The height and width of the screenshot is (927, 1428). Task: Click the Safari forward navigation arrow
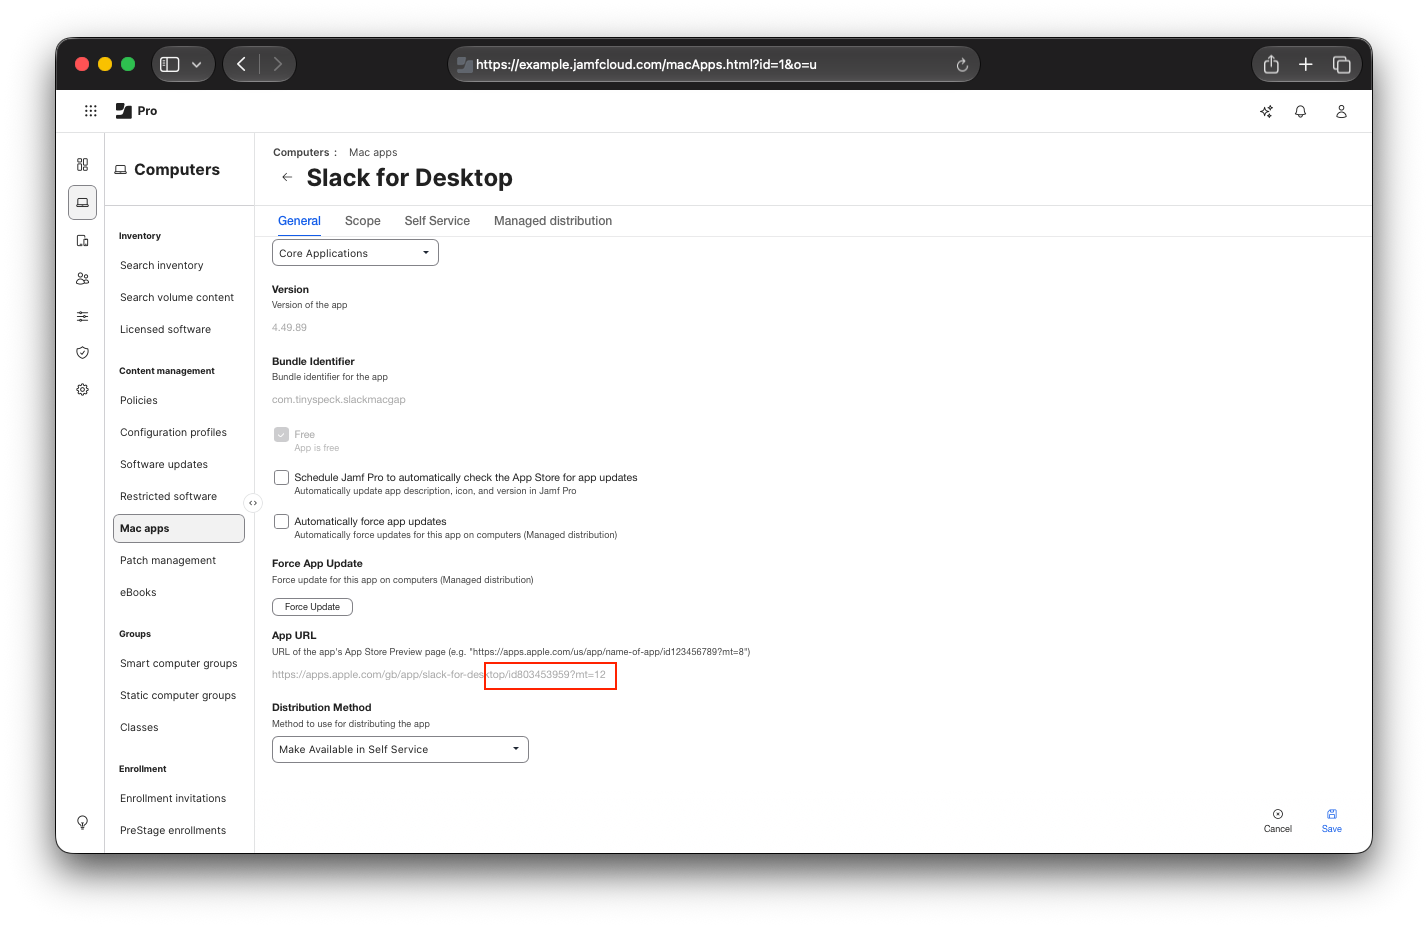pyautogui.click(x=277, y=64)
